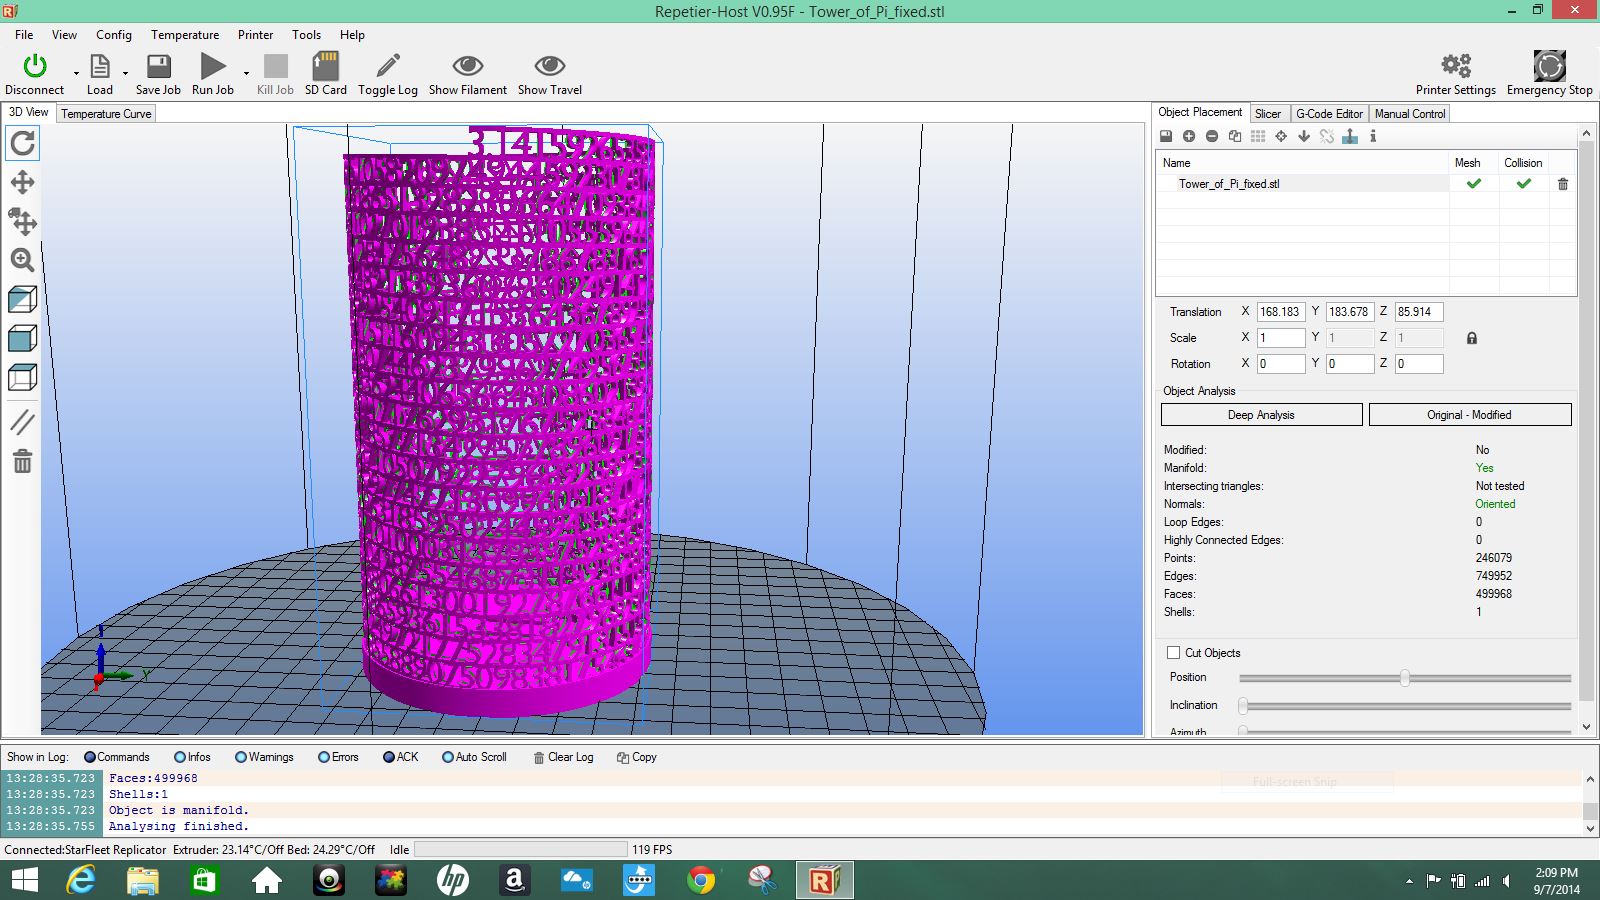Viewport: 1600px width, 900px height.
Task: Click the Deep Analysis button
Action: (1261, 415)
